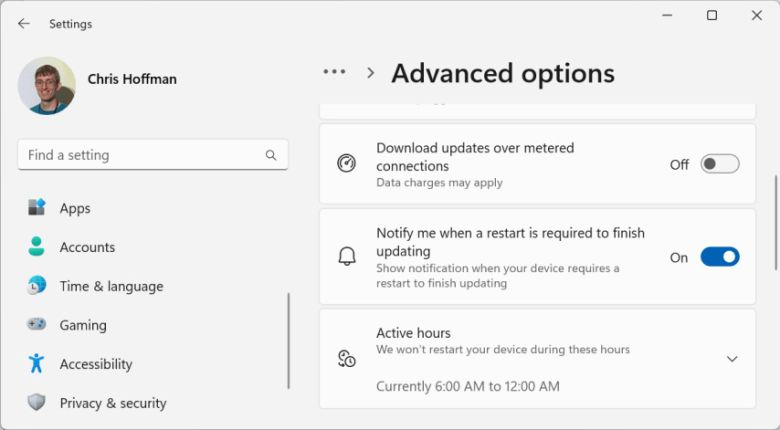Screen dimensions: 780x430
Task: Turn off restart required notification toggle
Action: [x=719, y=257]
